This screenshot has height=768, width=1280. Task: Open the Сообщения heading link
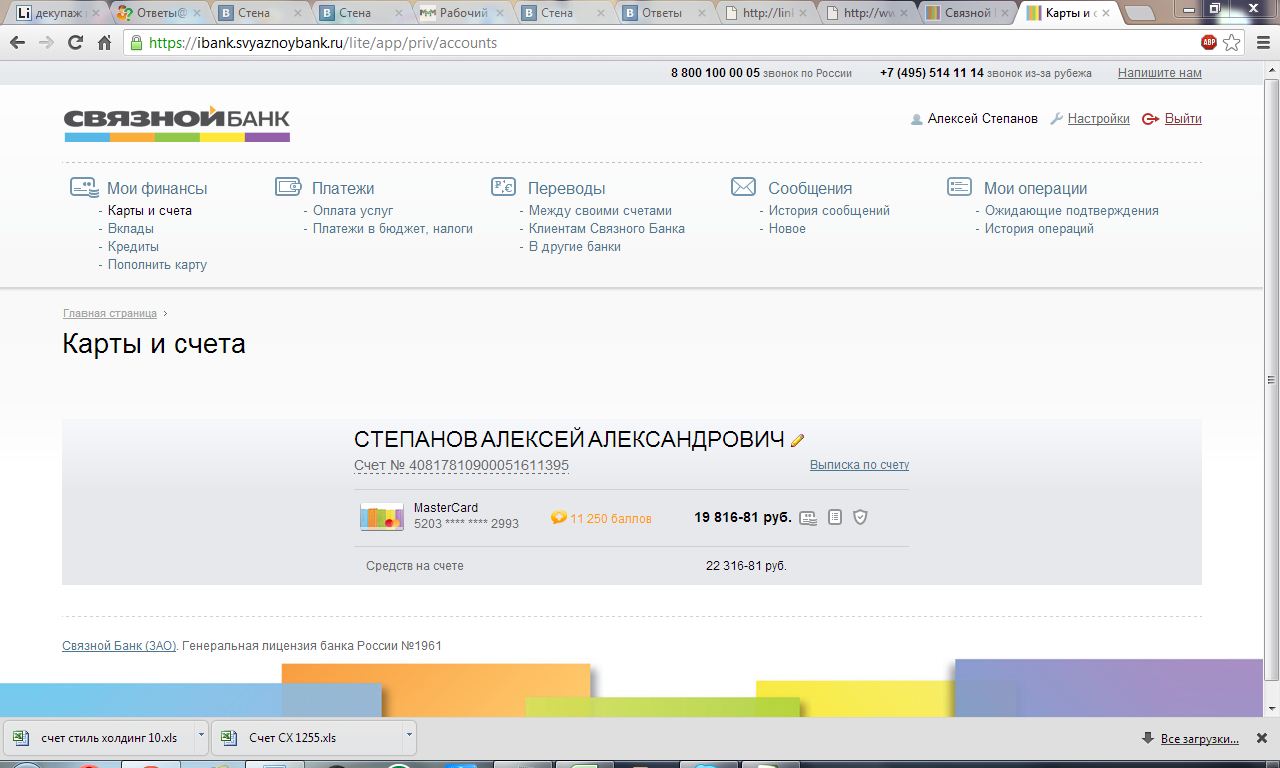point(810,188)
